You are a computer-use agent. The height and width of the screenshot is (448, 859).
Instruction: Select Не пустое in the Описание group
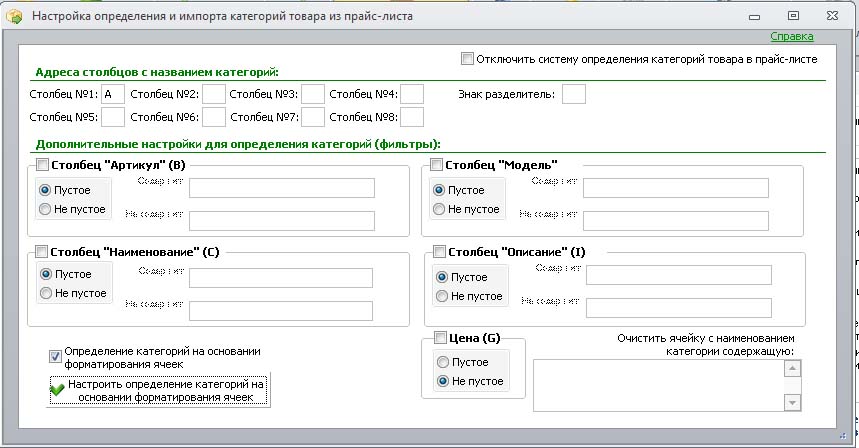tap(442, 296)
